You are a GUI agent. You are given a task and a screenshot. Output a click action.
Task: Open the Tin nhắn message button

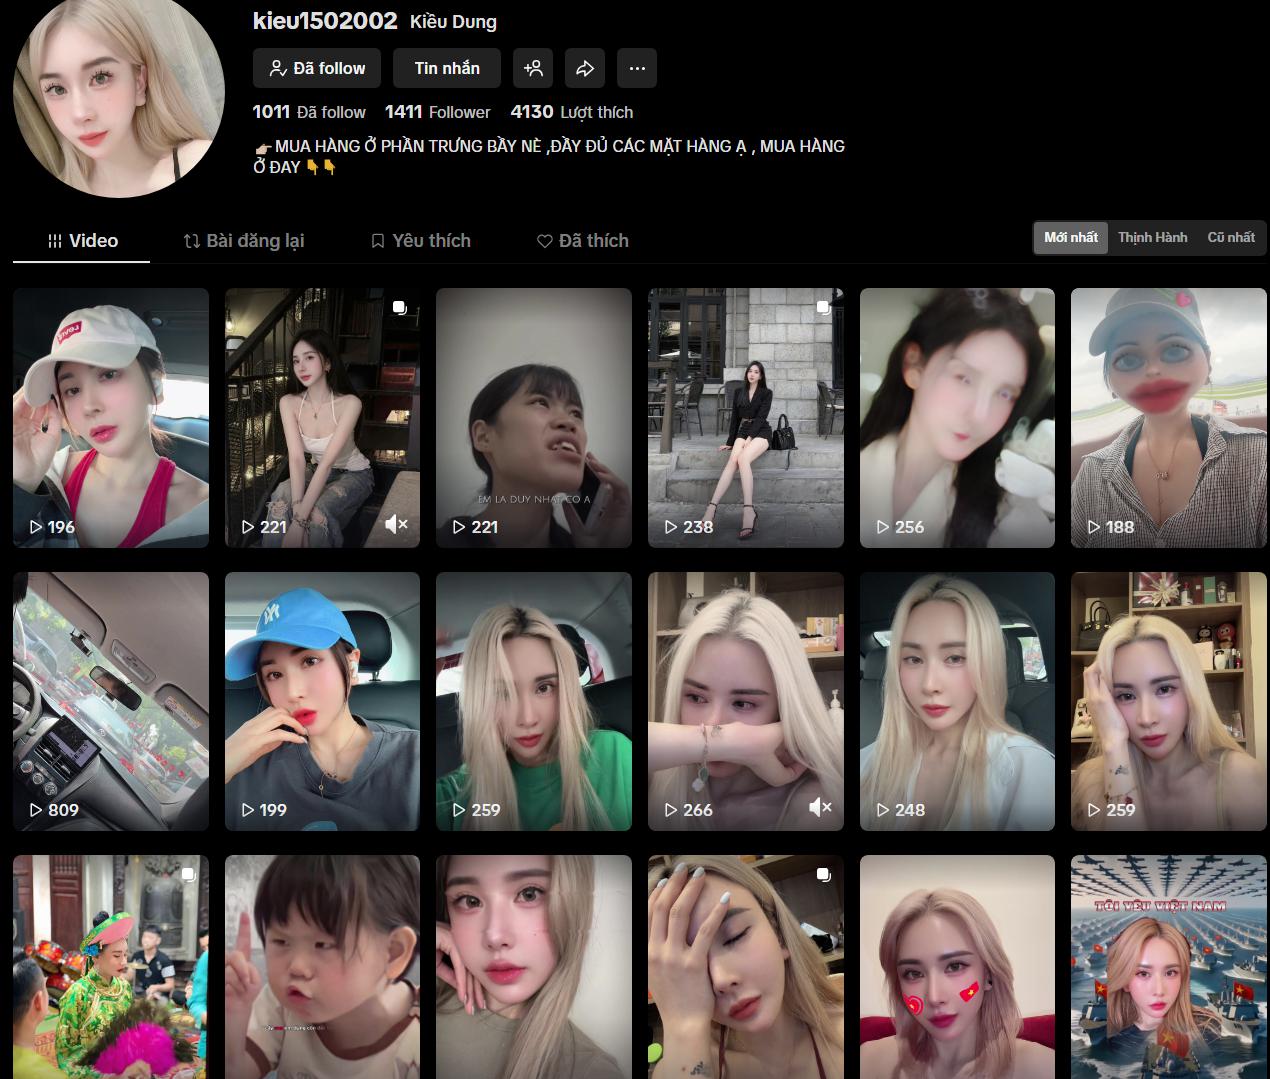[x=447, y=68]
